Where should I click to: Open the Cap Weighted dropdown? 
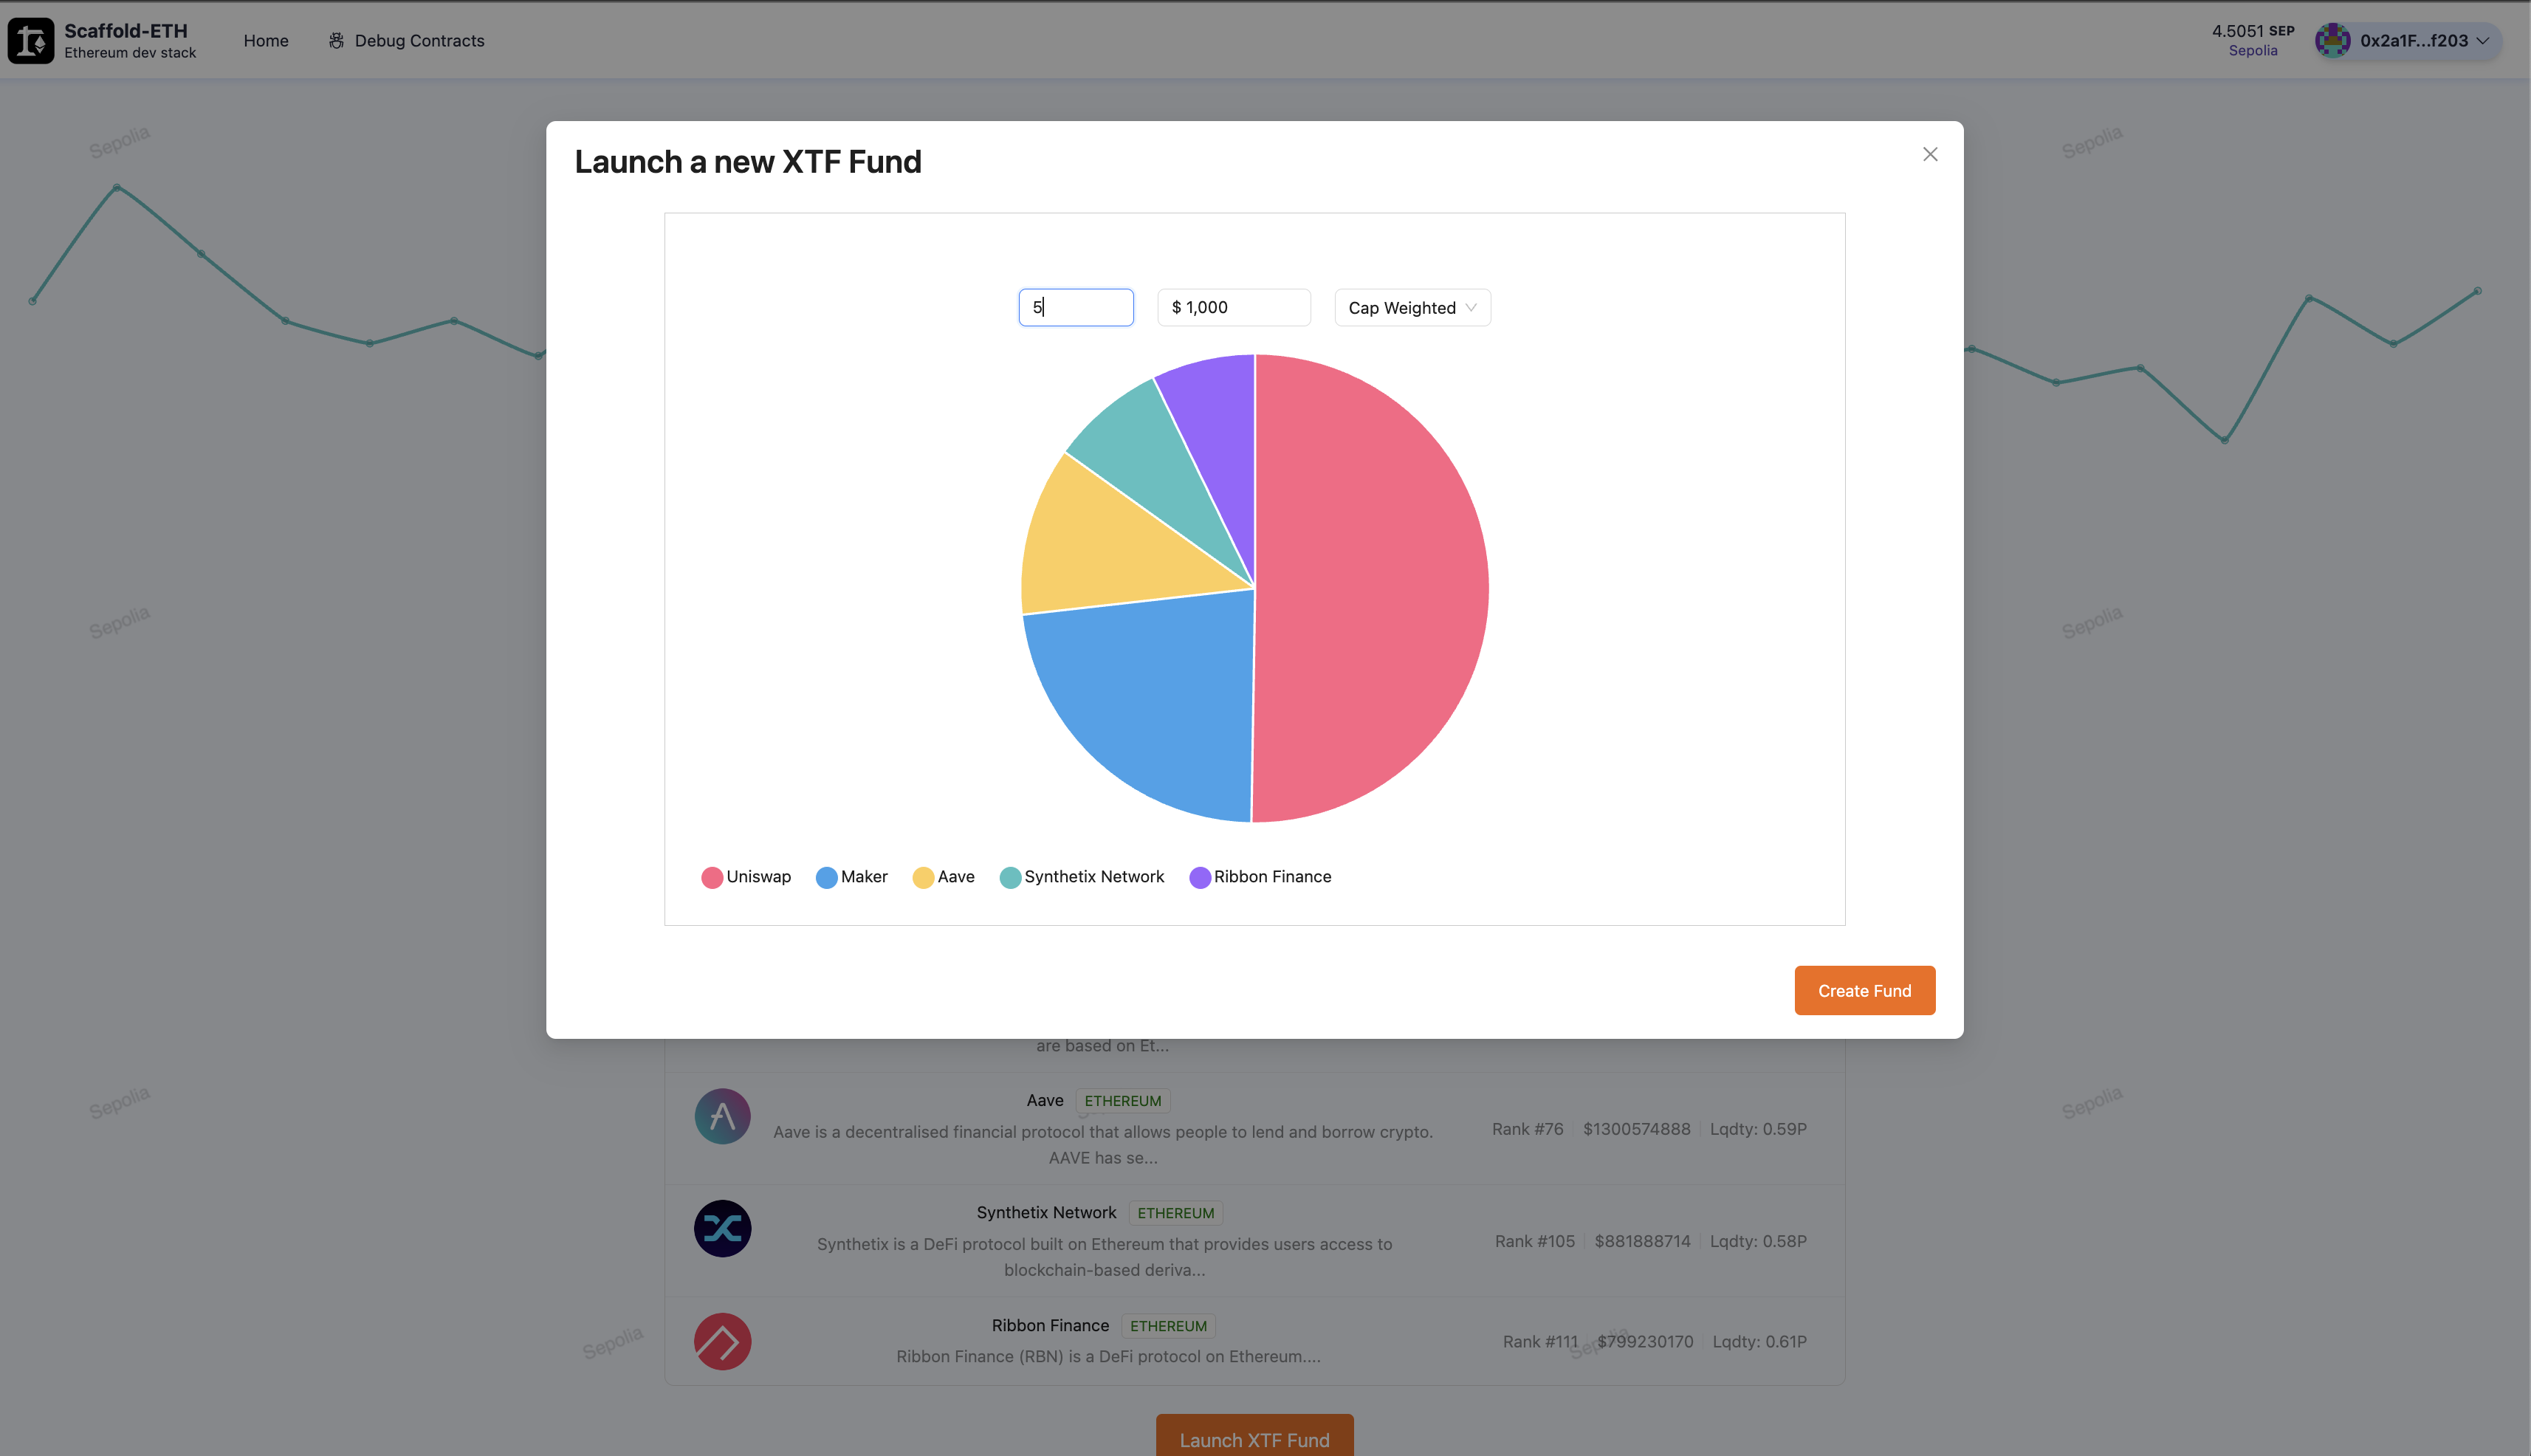coord(1411,308)
